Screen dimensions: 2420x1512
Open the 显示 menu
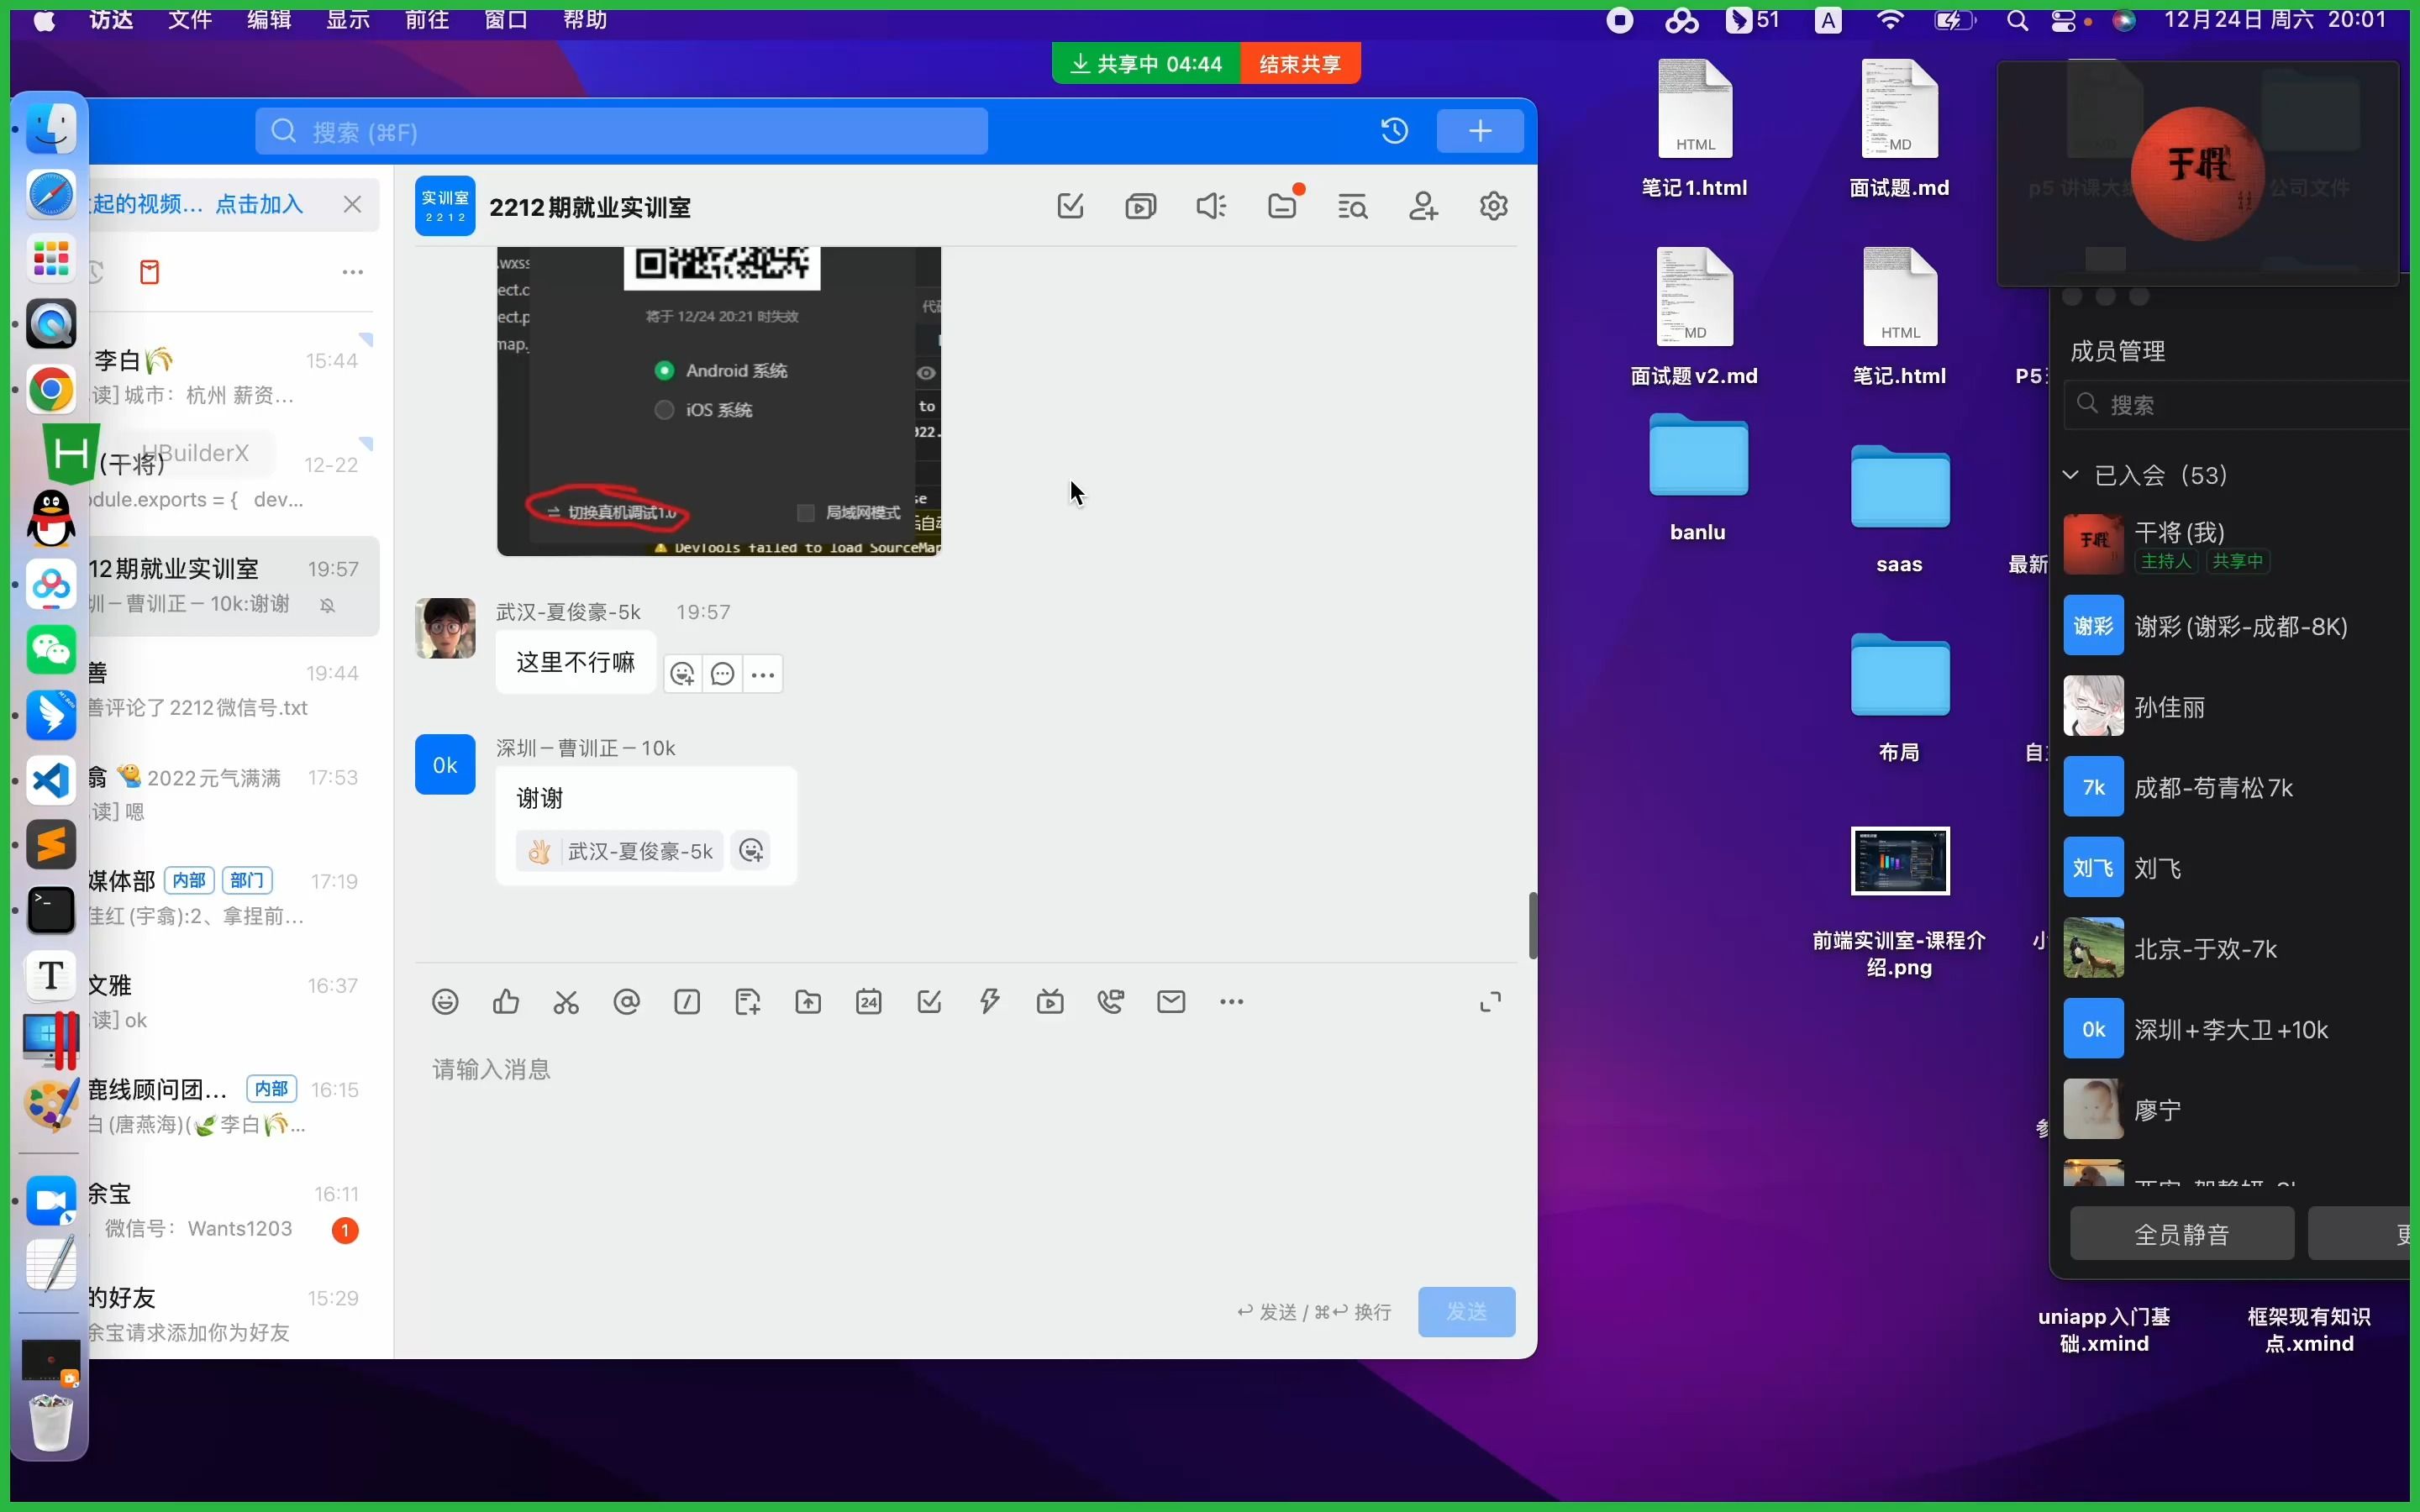348,20
